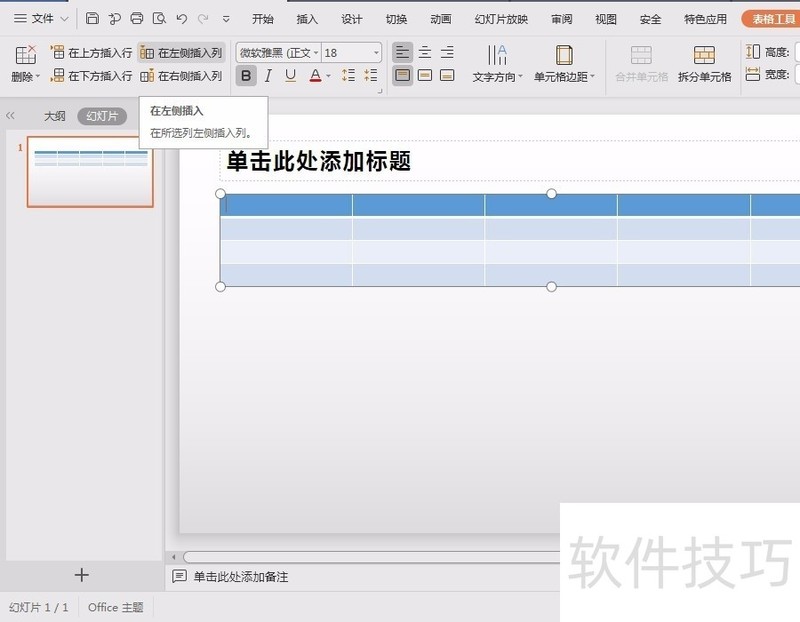Toggle bold formatting
The width and height of the screenshot is (800, 622).
click(246, 76)
